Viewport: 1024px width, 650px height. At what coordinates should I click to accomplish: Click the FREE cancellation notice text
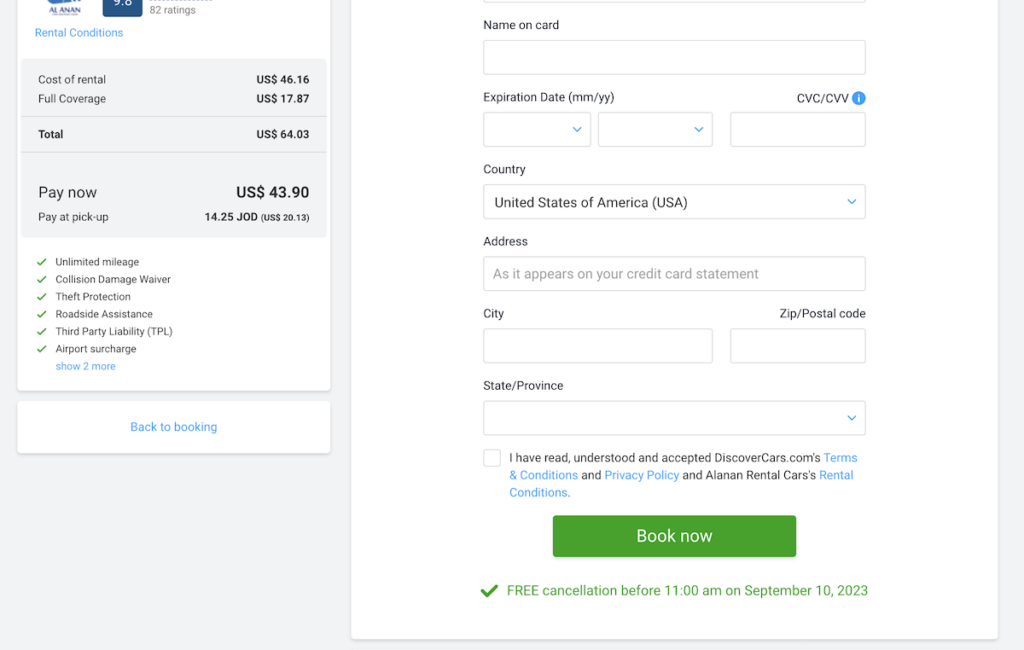687,591
